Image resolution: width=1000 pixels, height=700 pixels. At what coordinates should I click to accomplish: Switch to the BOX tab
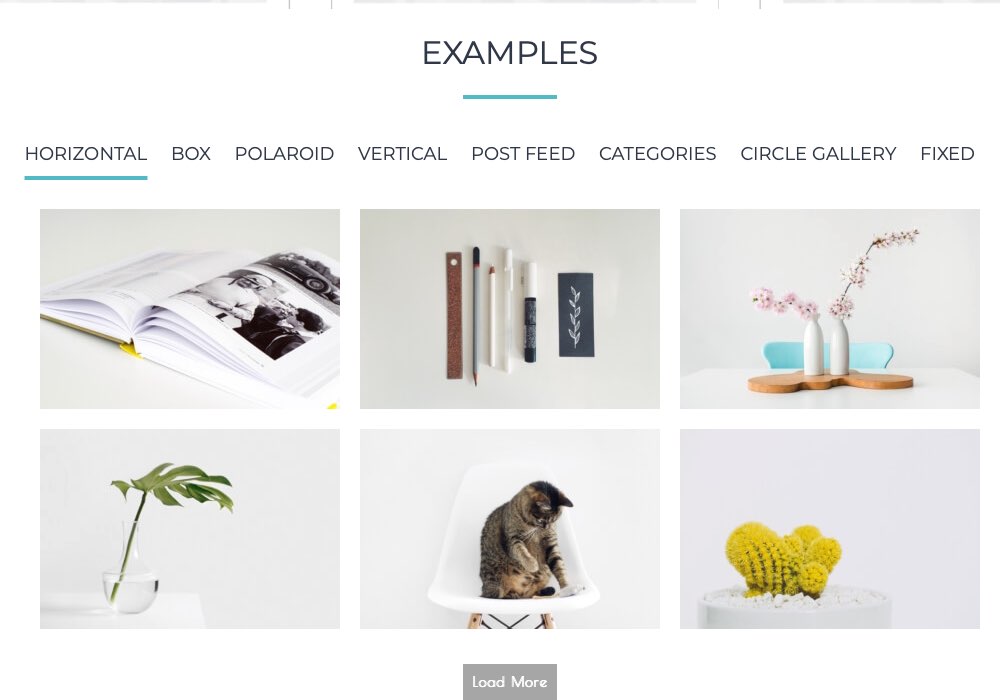191,154
